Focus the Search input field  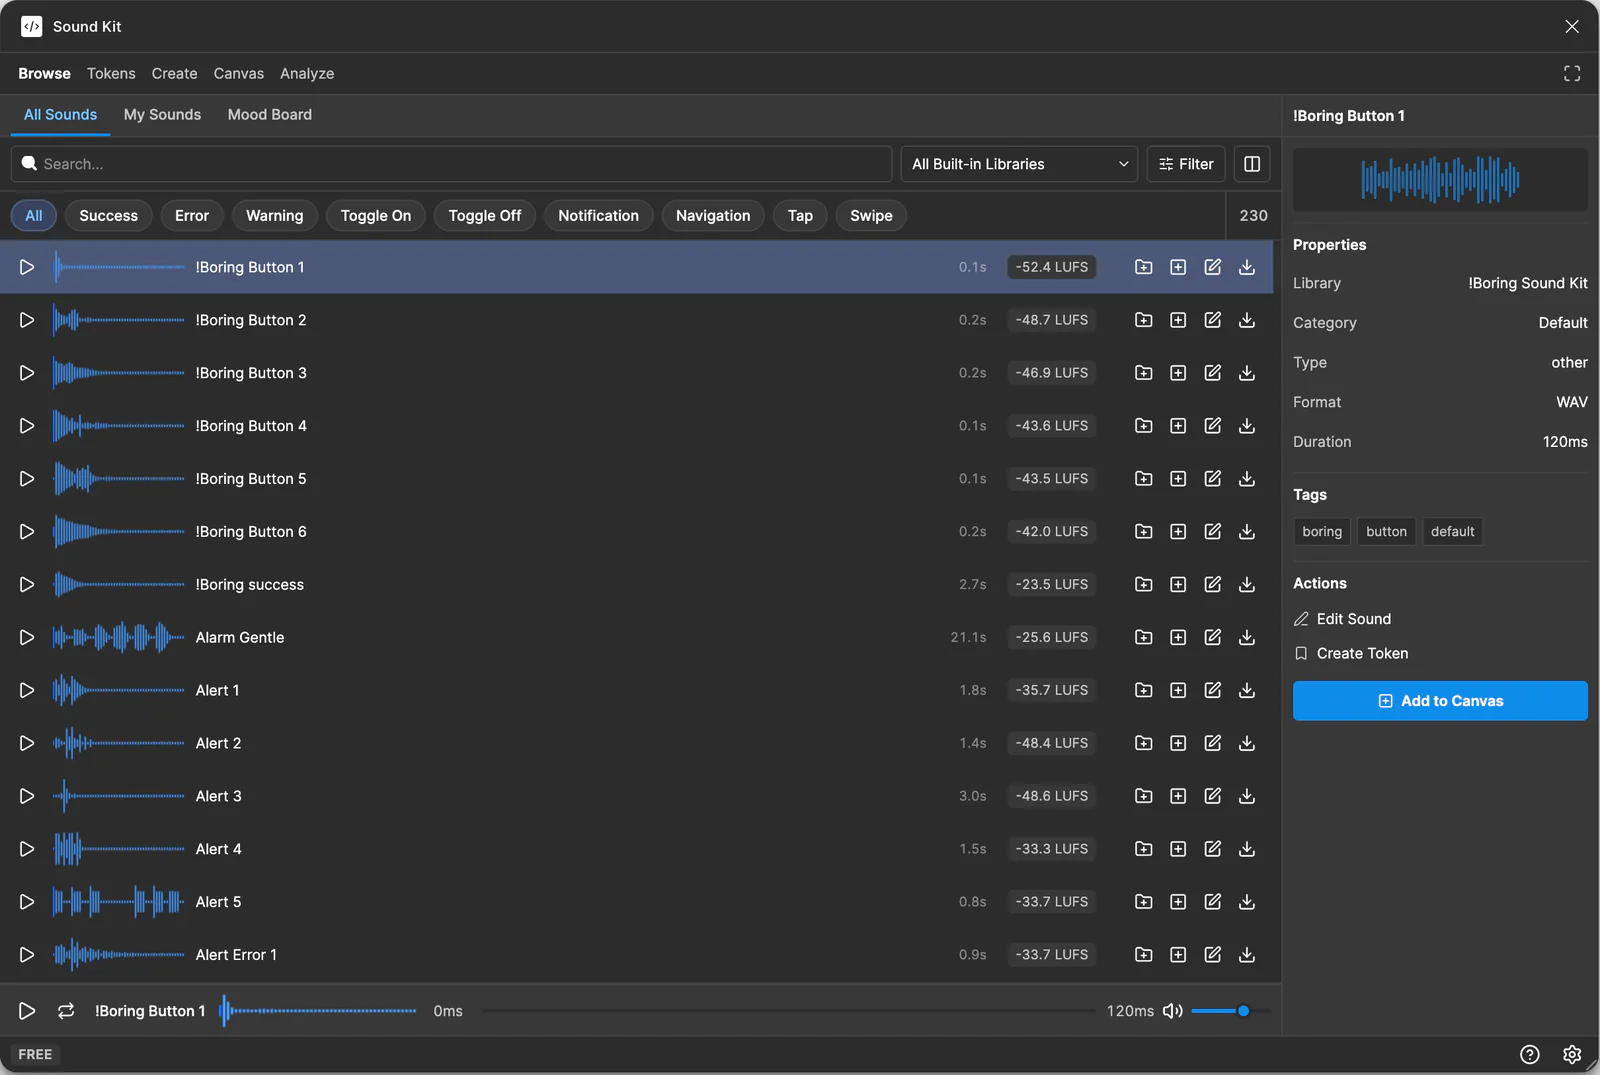pyautogui.click(x=451, y=164)
